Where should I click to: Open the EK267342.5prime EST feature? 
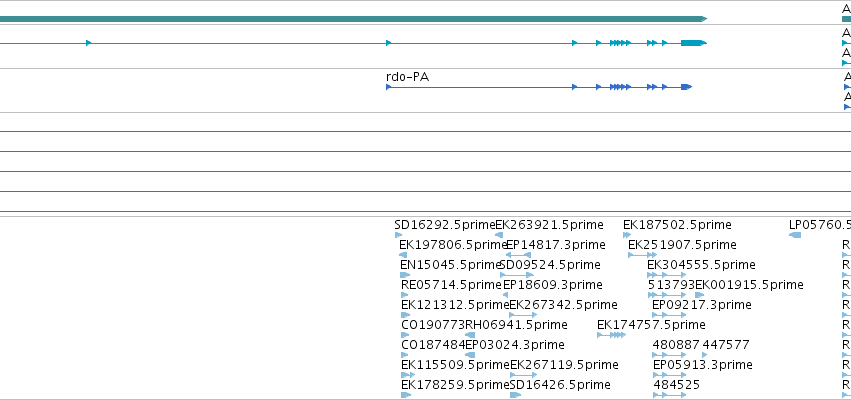(x=523, y=315)
